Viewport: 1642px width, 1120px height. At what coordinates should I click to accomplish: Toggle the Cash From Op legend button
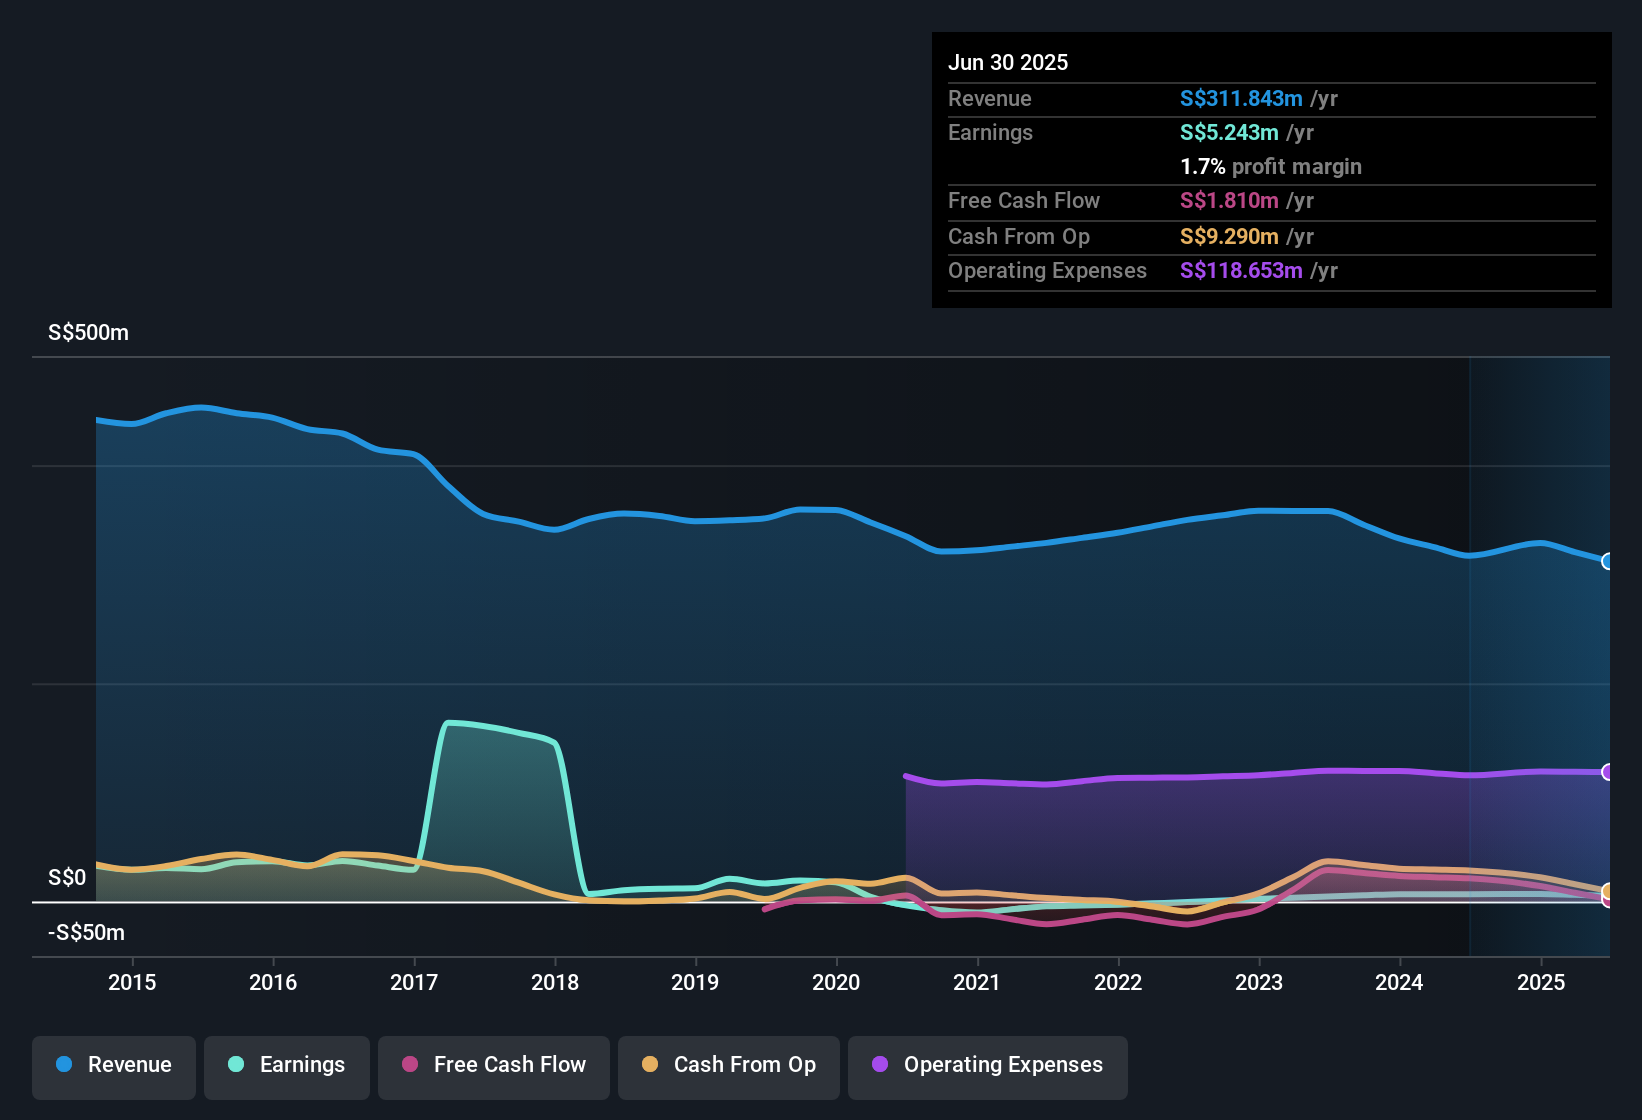coord(729,1066)
